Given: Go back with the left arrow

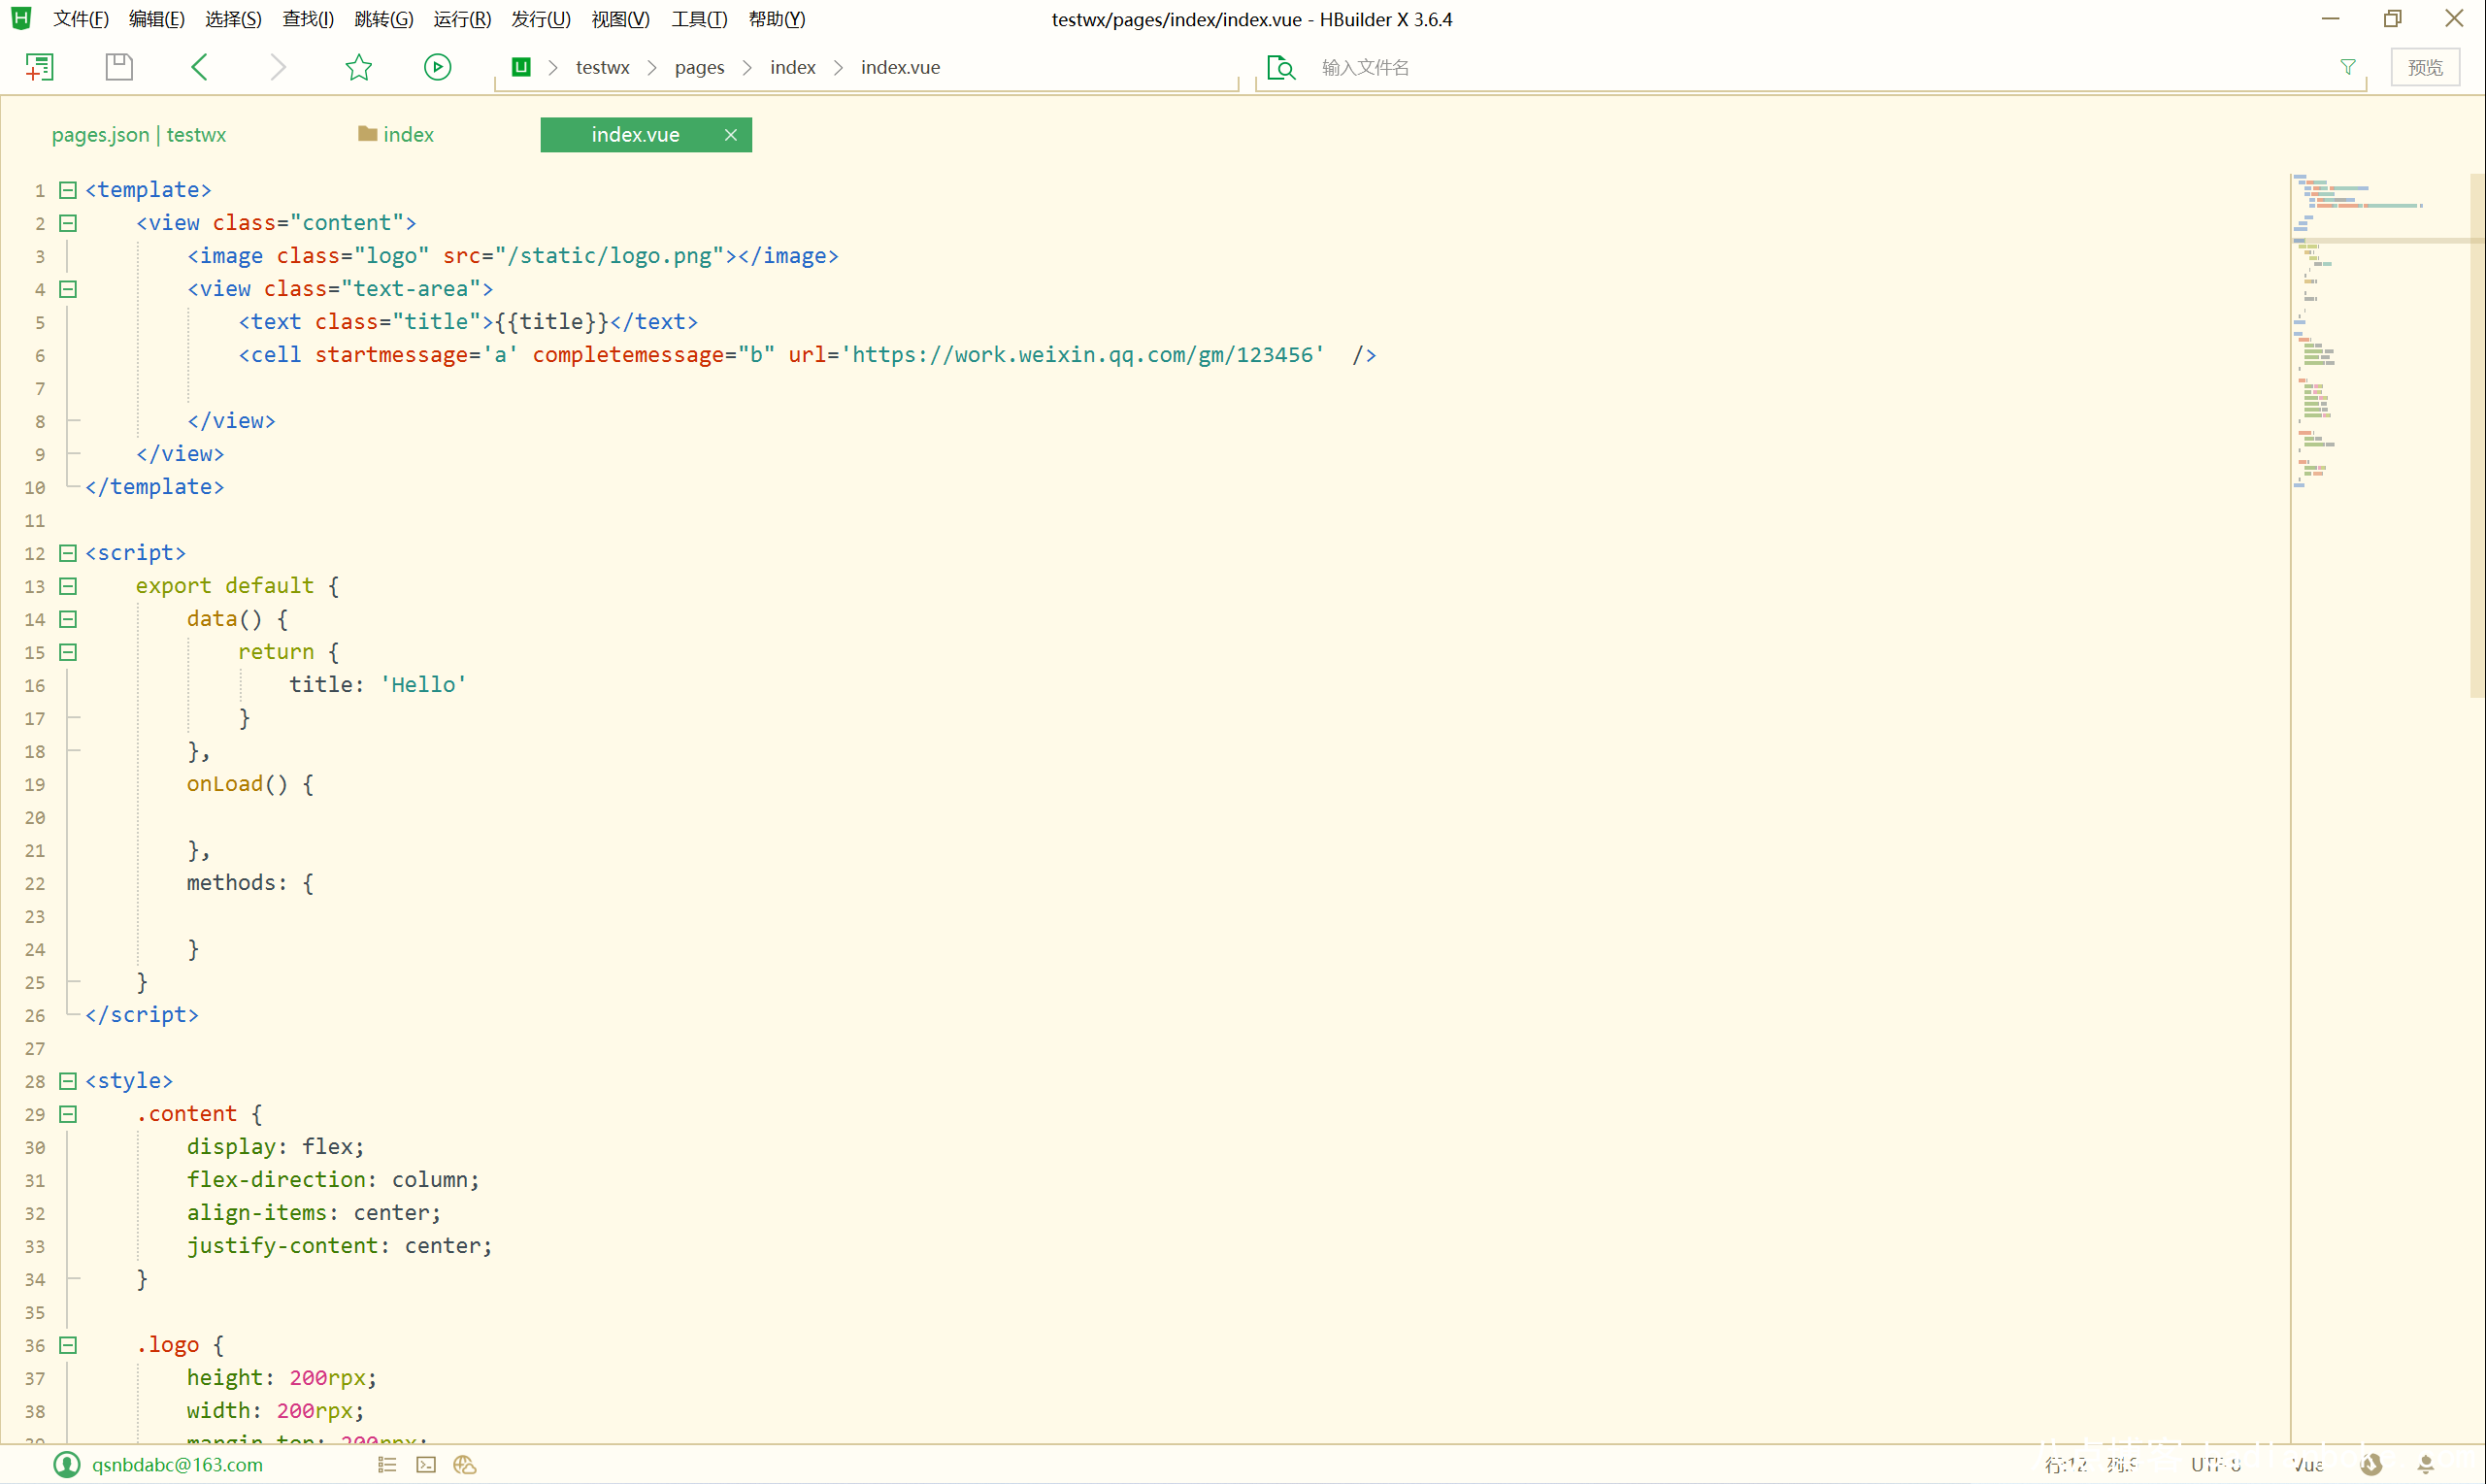Looking at the screenshot, I should (x=199, y=67).
